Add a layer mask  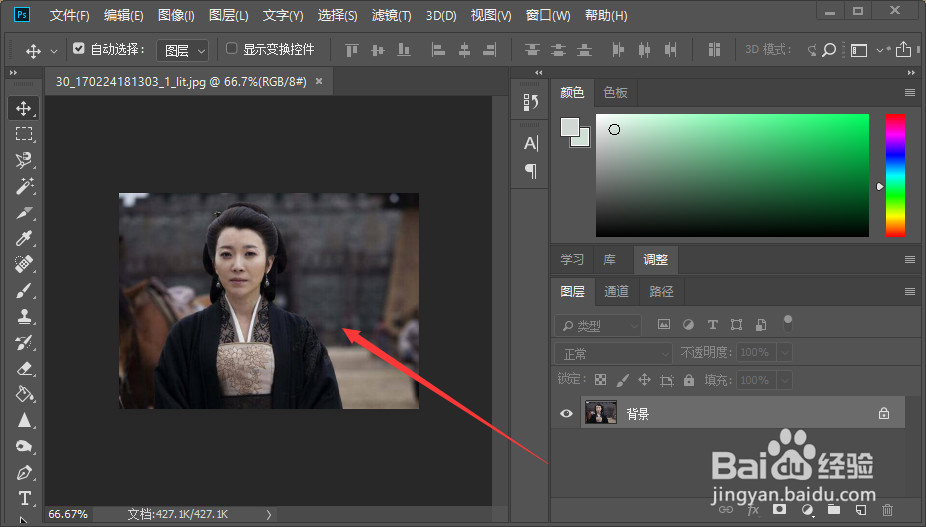(780, 509)
